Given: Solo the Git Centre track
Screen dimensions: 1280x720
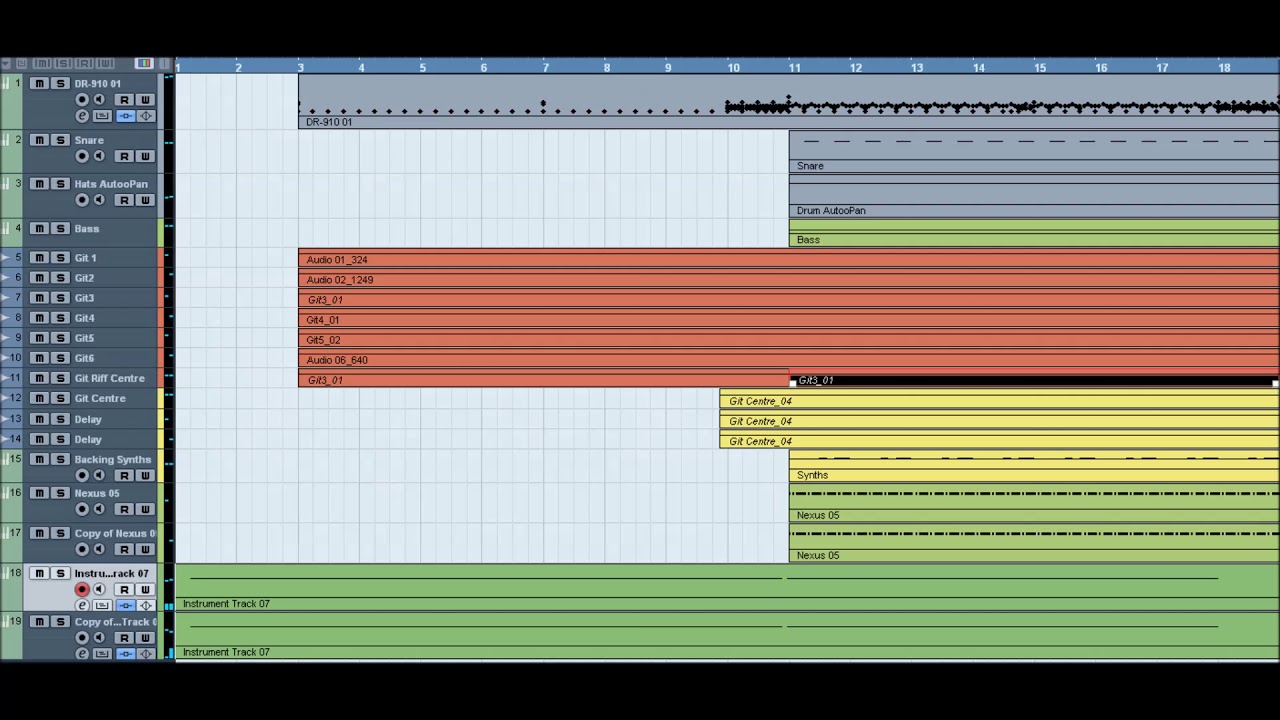Looking at the screenshot, I should [x=60, y=398].
